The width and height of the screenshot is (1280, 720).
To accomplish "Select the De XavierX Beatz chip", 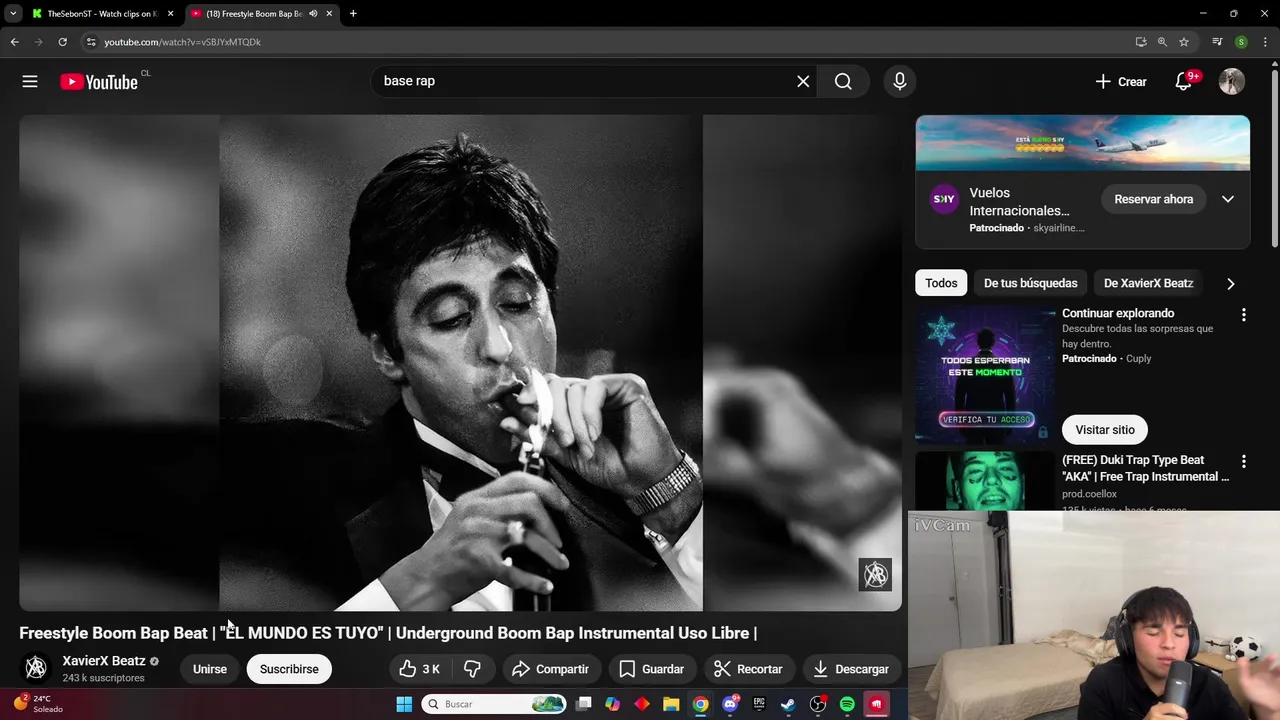I will click(1148, 283).
